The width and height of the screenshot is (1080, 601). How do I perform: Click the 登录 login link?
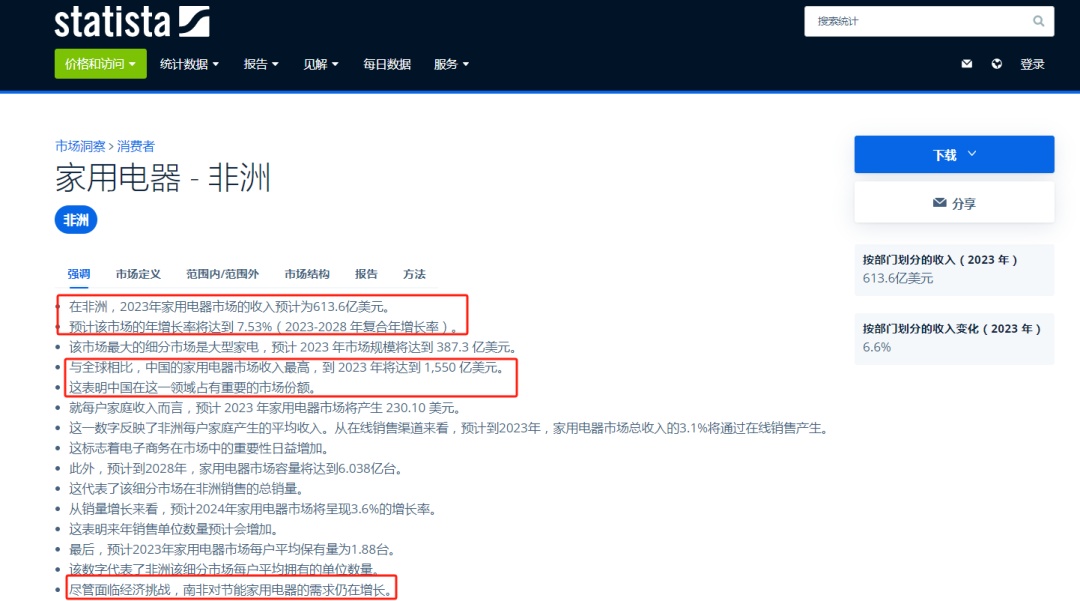point(1032,64)
